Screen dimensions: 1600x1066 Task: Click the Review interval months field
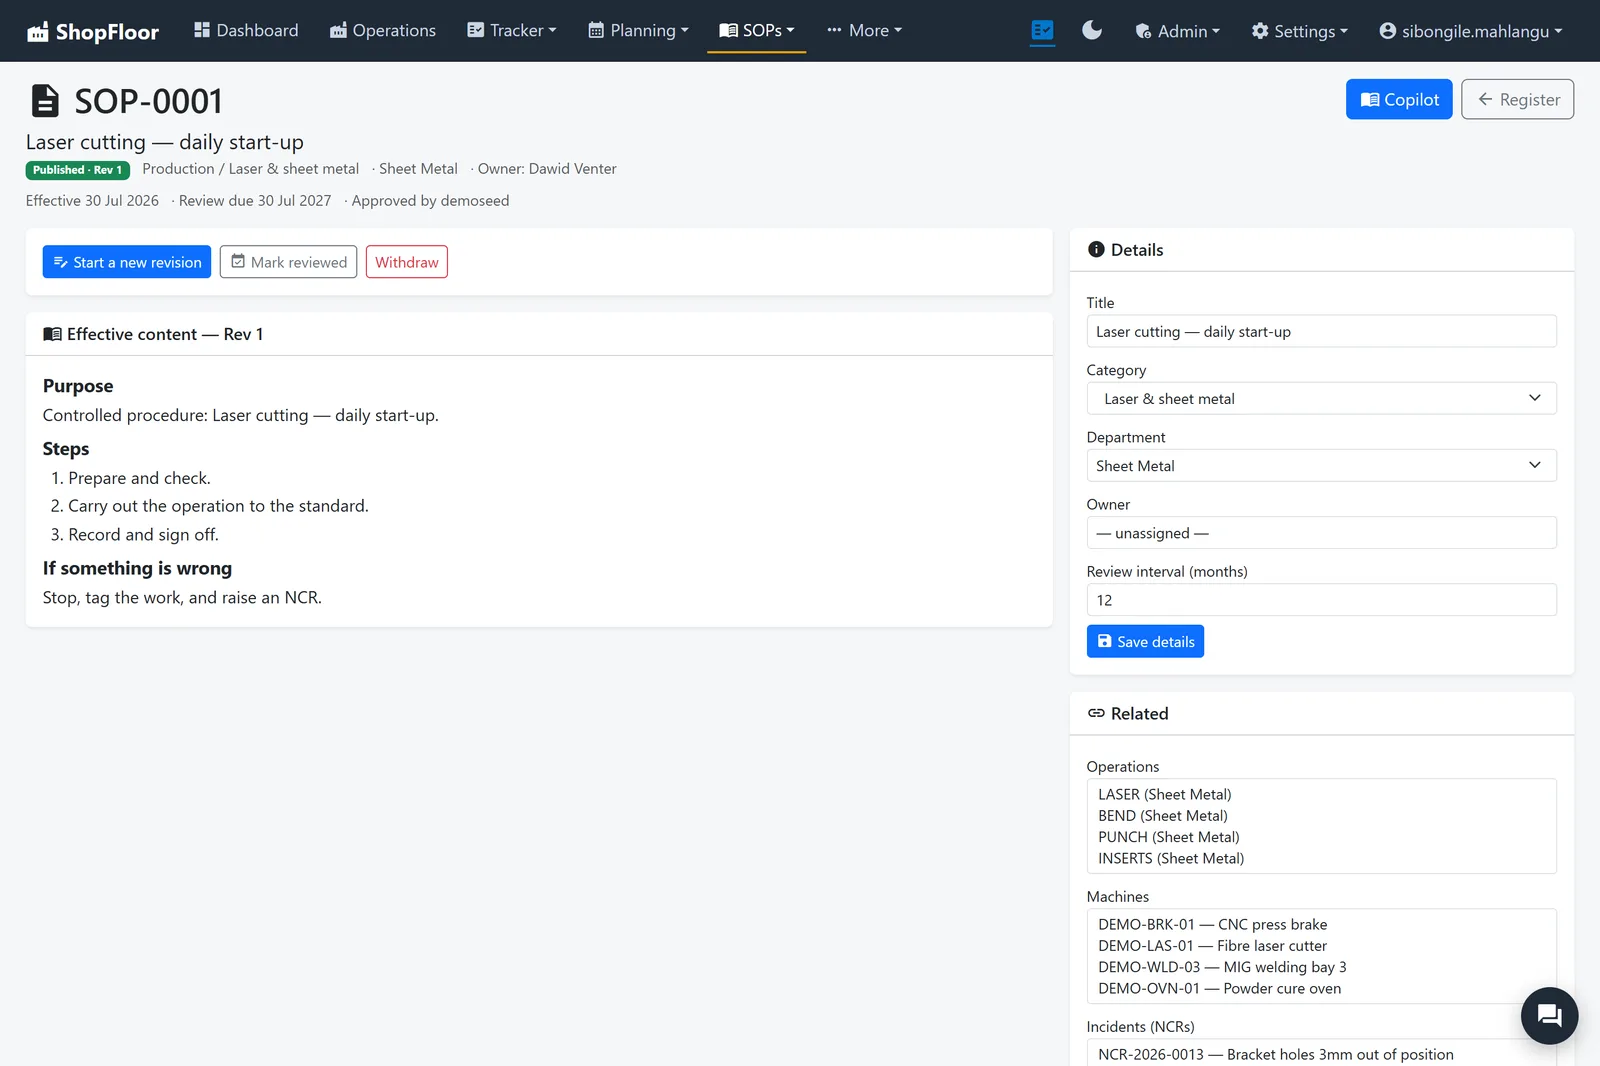click(1321, 599)
